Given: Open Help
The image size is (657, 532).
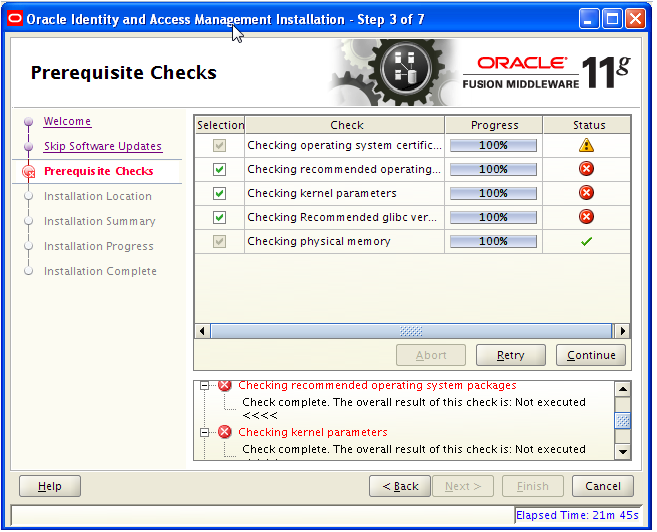Looking at the screenshot, I should (50, 486).
